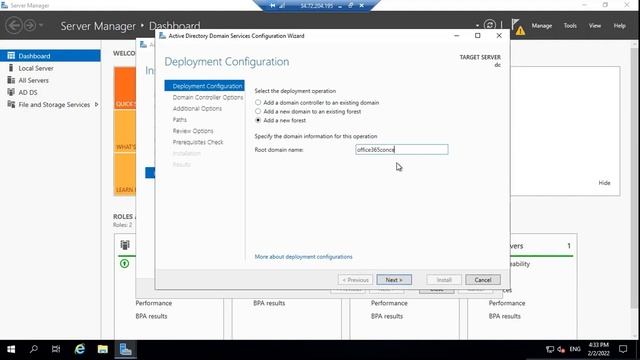Select the Domain Controller Options step

tap(208, 97)
